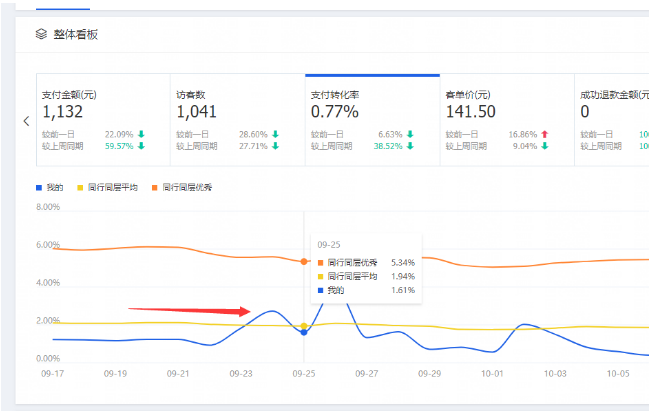Click the 1,132 payment amount value
The image size is (650, 412).
click(x=63, y=111)
